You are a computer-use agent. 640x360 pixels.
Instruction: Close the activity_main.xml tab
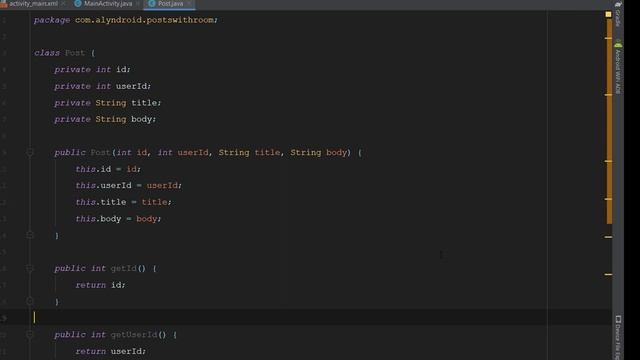click(63, 4)
